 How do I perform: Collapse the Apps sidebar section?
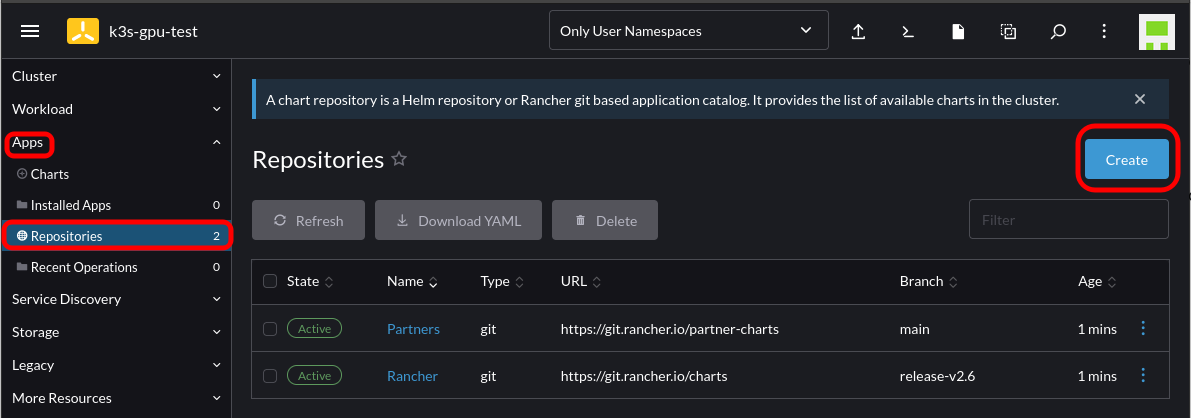tap(114, 142)
